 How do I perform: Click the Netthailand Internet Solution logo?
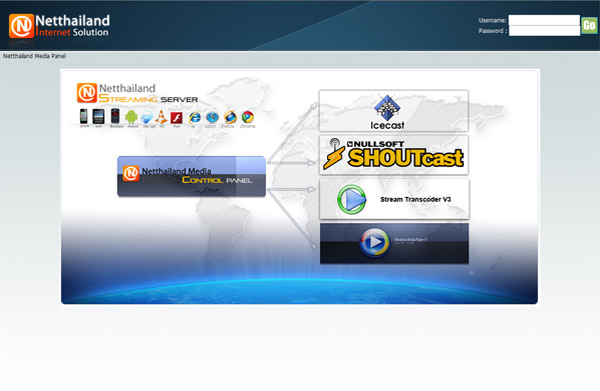(59, 26)
